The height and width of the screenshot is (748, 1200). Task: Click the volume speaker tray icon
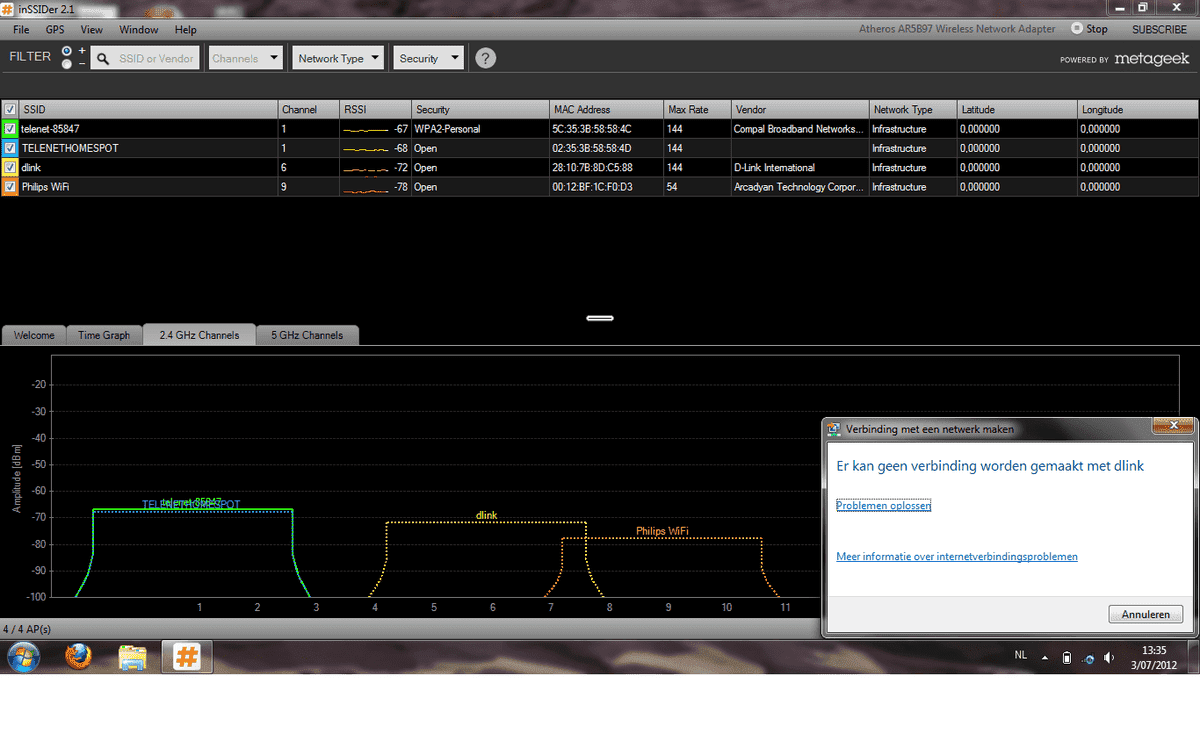(x=1108, y=657)
